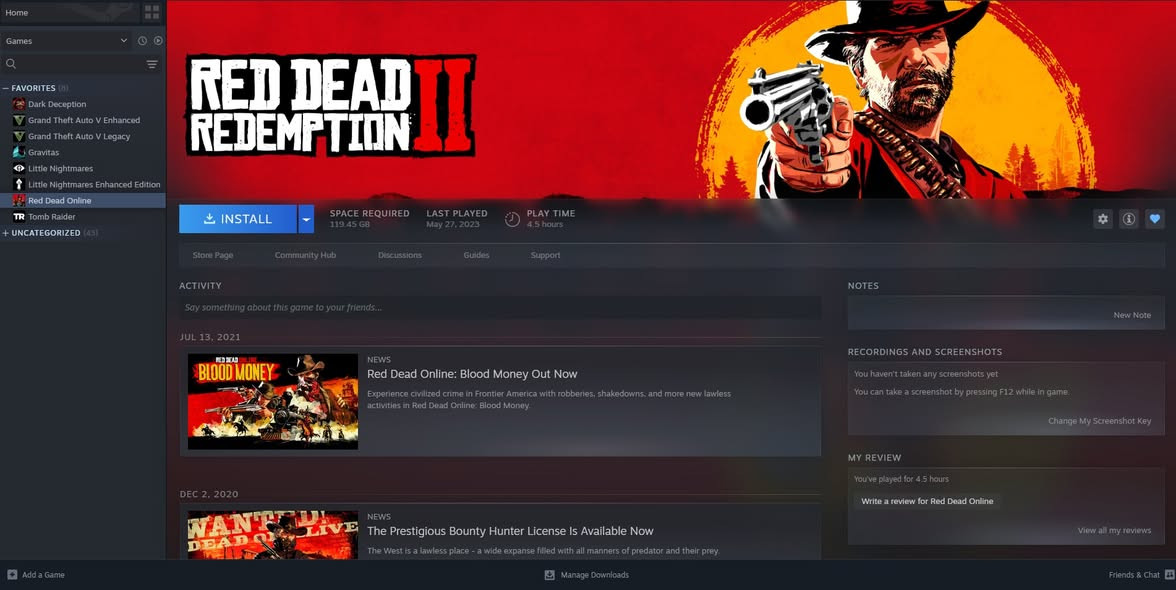1176x590 pixels.
Task: Click the grid view icon beside Home
Action: (152, 12)
